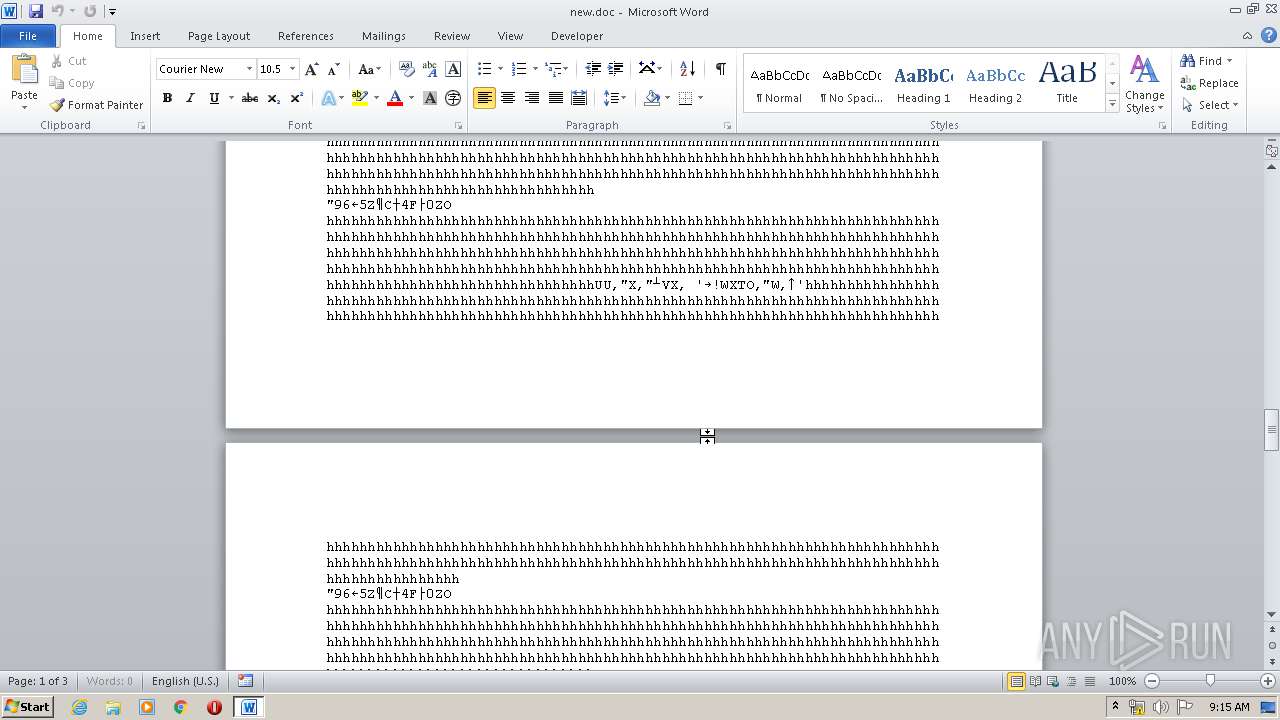Screen dimensions: 1280x720
Task: Expand Styles gallery More arrow
Action: (1112, 104)
